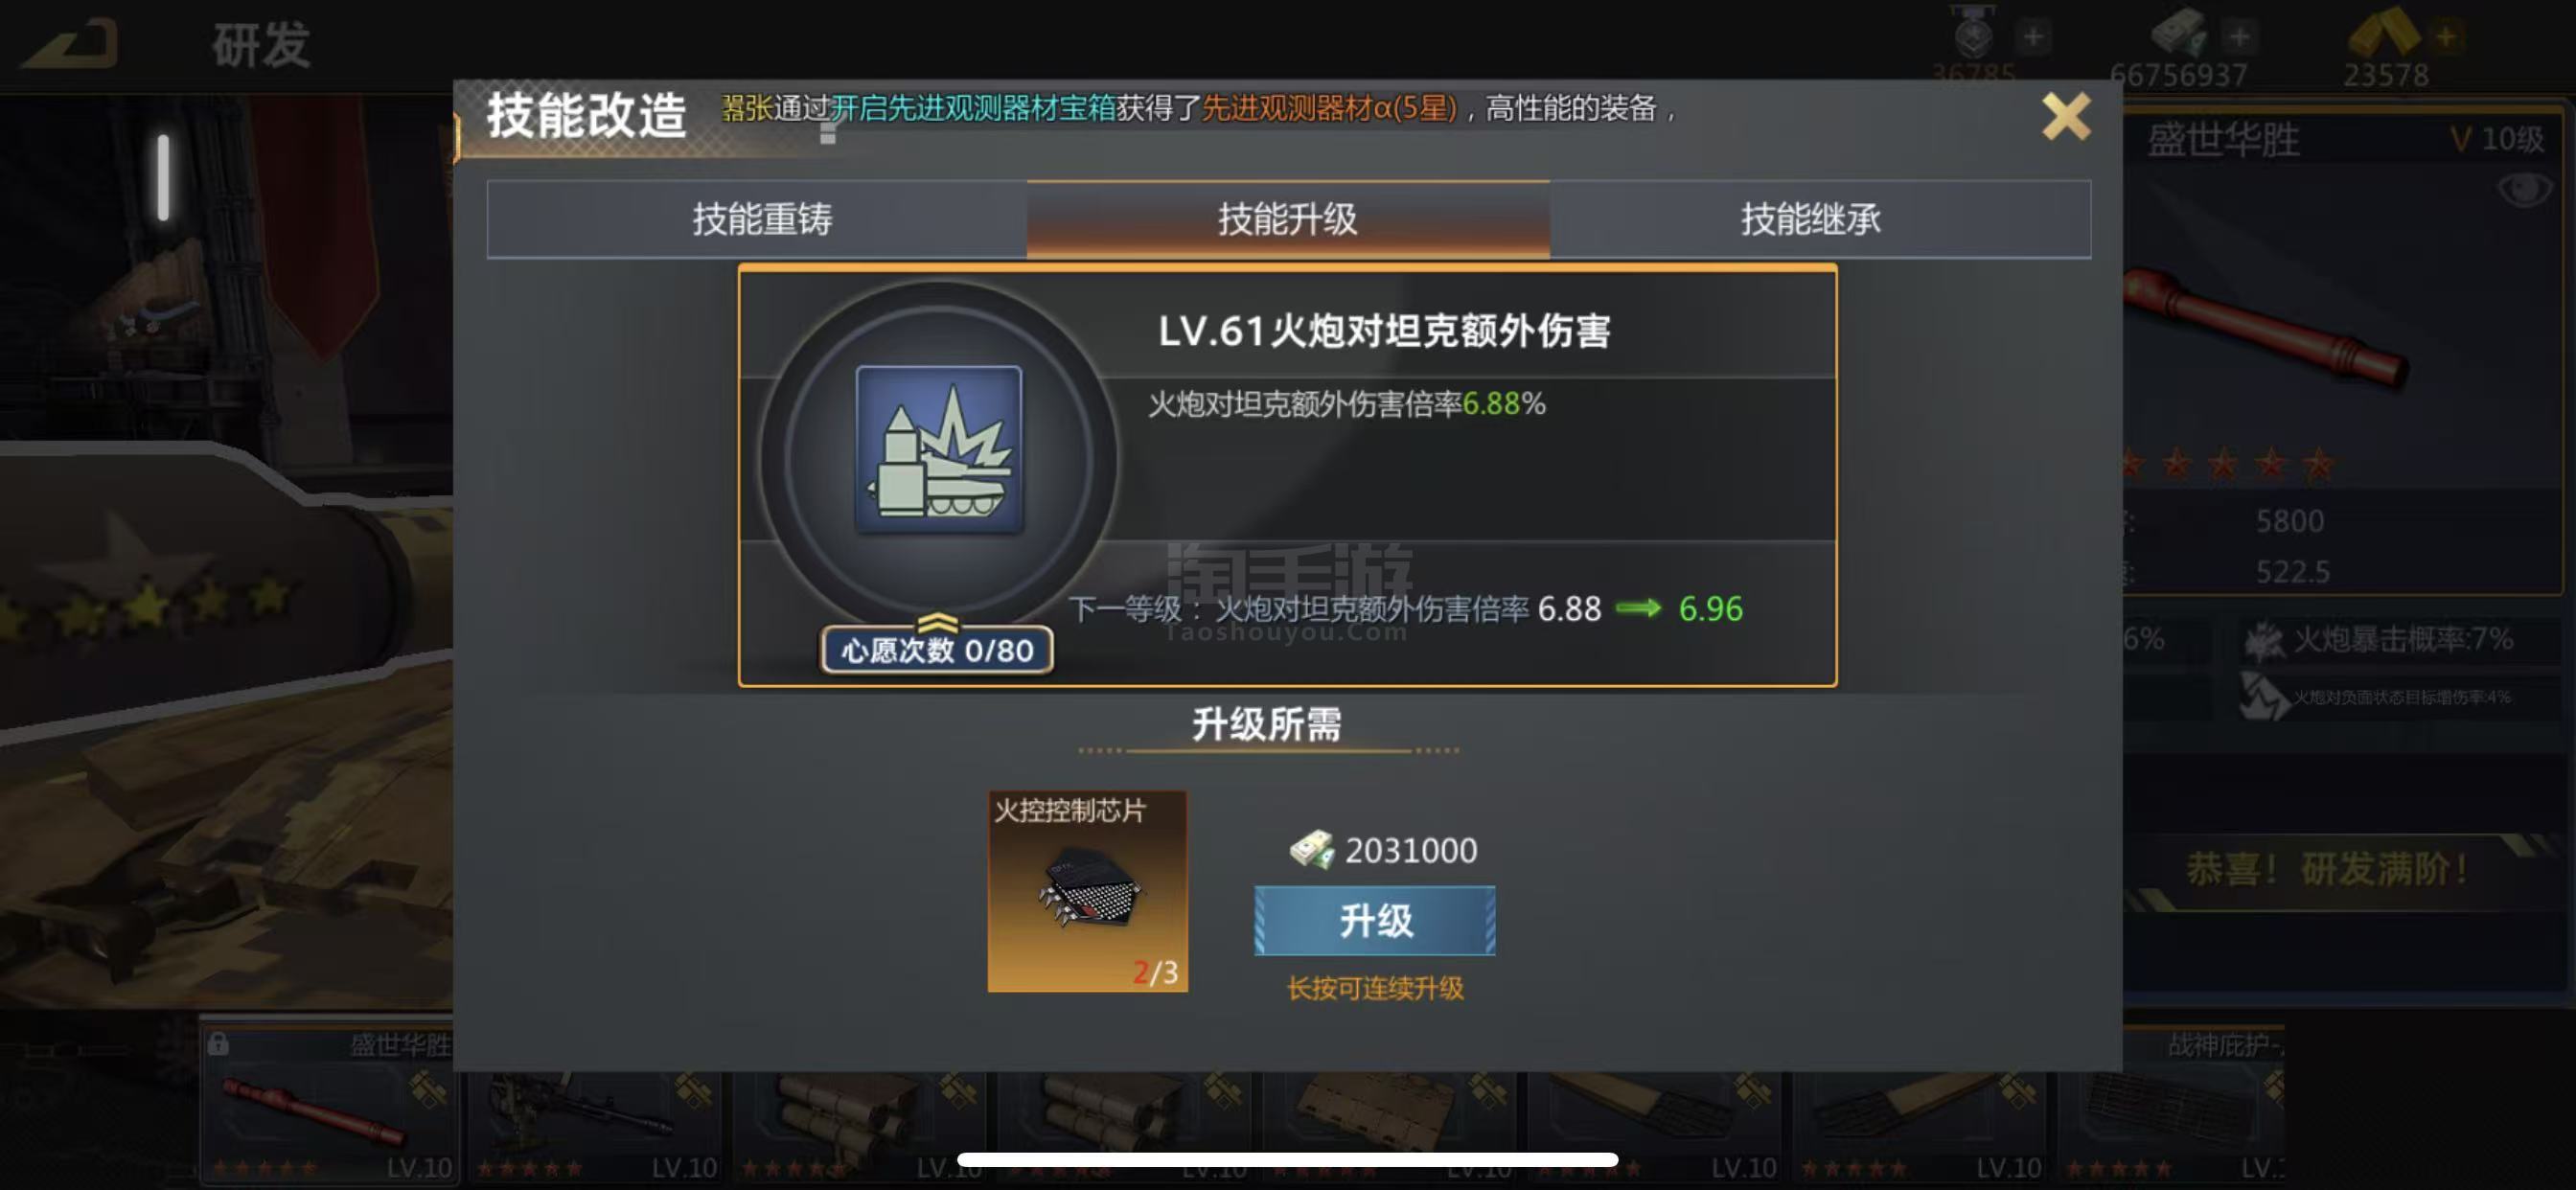Viewport: 2576px width, 1190px height.
Task: Select the red cannon barrel equipment slot
Action: [x=329, y=1108]
